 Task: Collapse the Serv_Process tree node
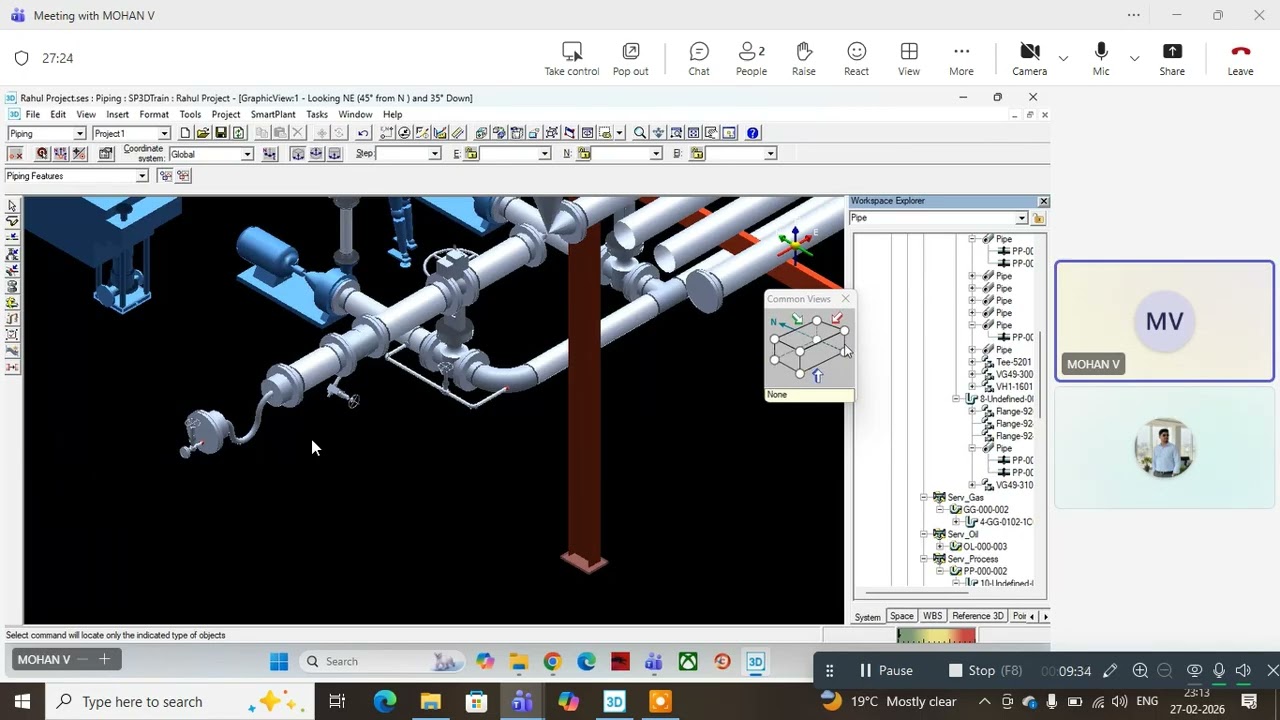(x=925, y=559)
